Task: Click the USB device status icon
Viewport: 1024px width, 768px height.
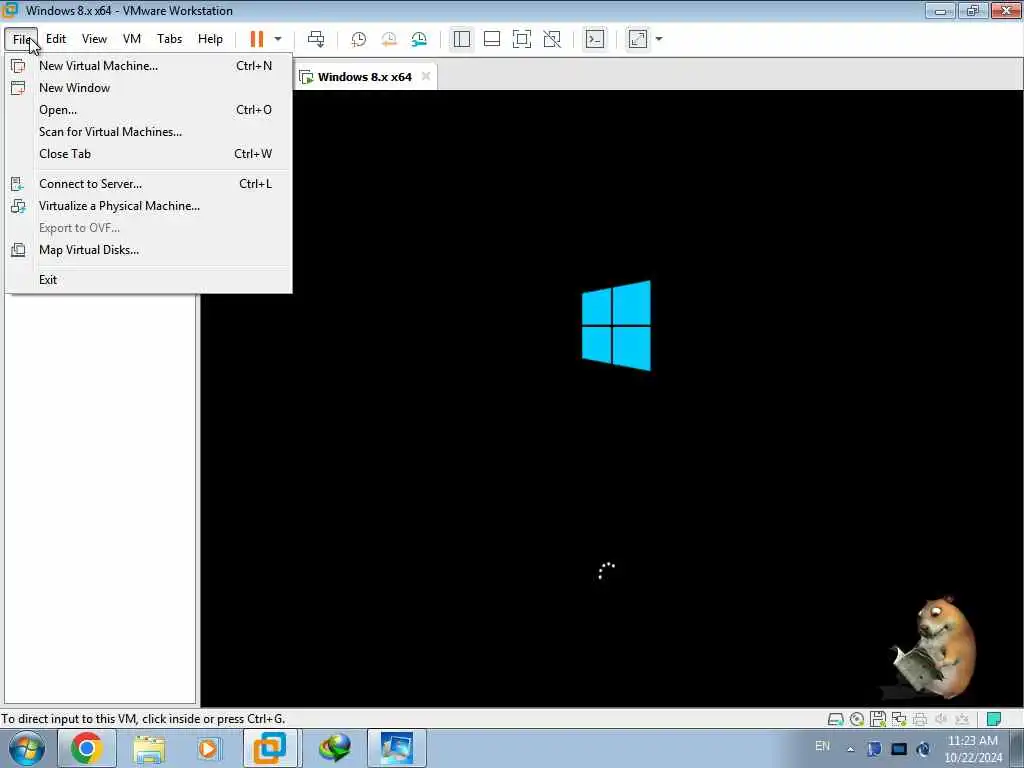Action: tap(962, 719)
